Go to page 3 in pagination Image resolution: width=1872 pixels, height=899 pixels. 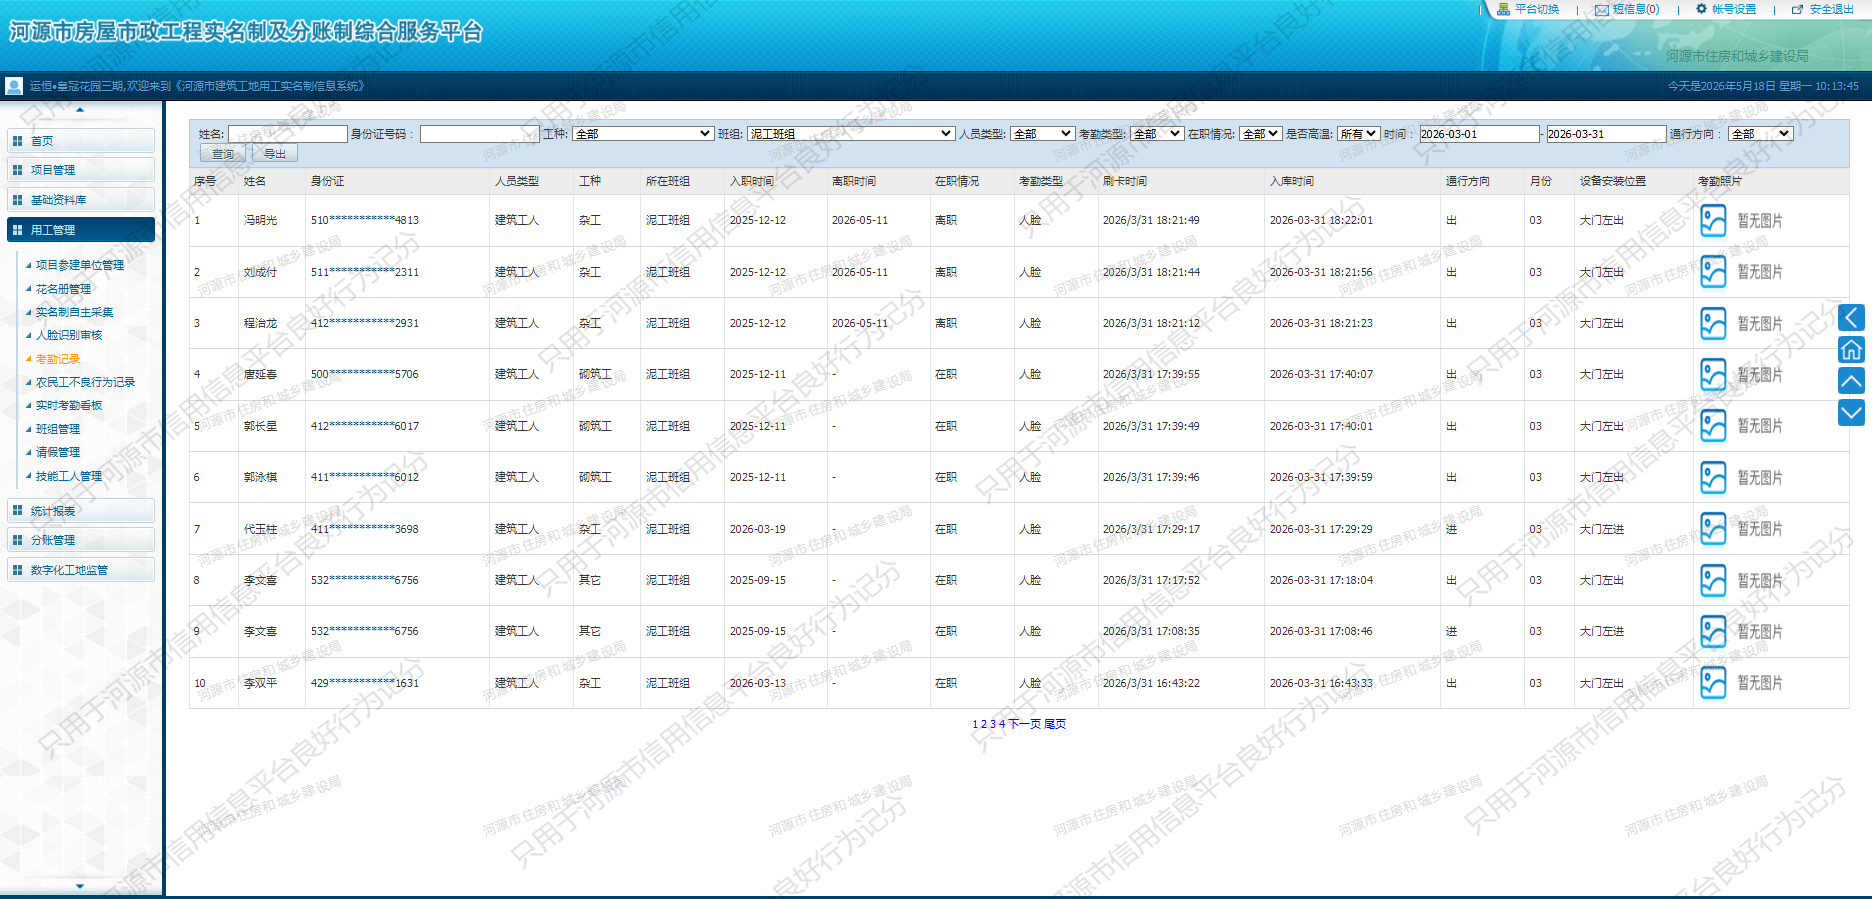tap(993, 724)
